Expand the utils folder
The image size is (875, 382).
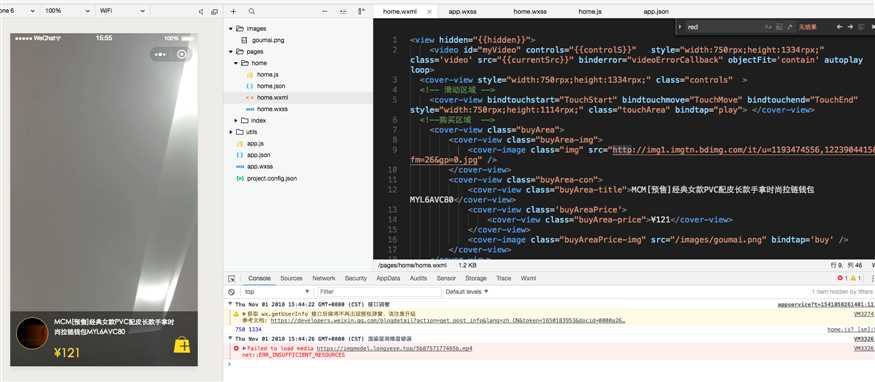(230, 132)
